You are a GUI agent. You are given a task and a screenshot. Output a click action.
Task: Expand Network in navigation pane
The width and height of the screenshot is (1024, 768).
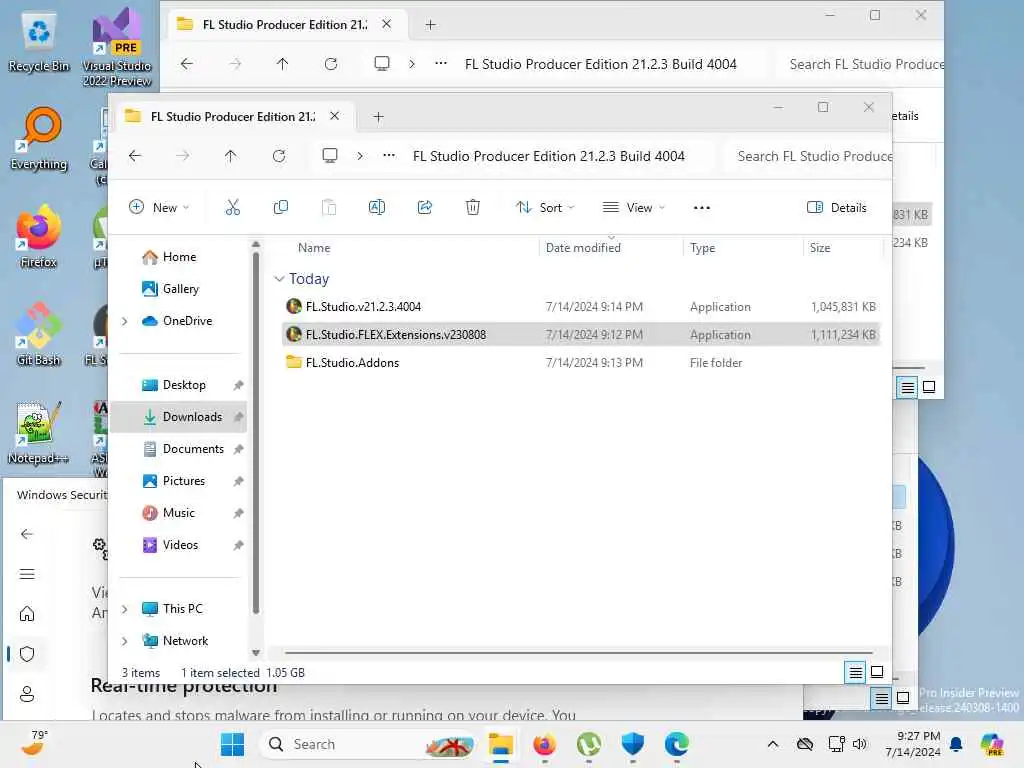pos(125,641)
